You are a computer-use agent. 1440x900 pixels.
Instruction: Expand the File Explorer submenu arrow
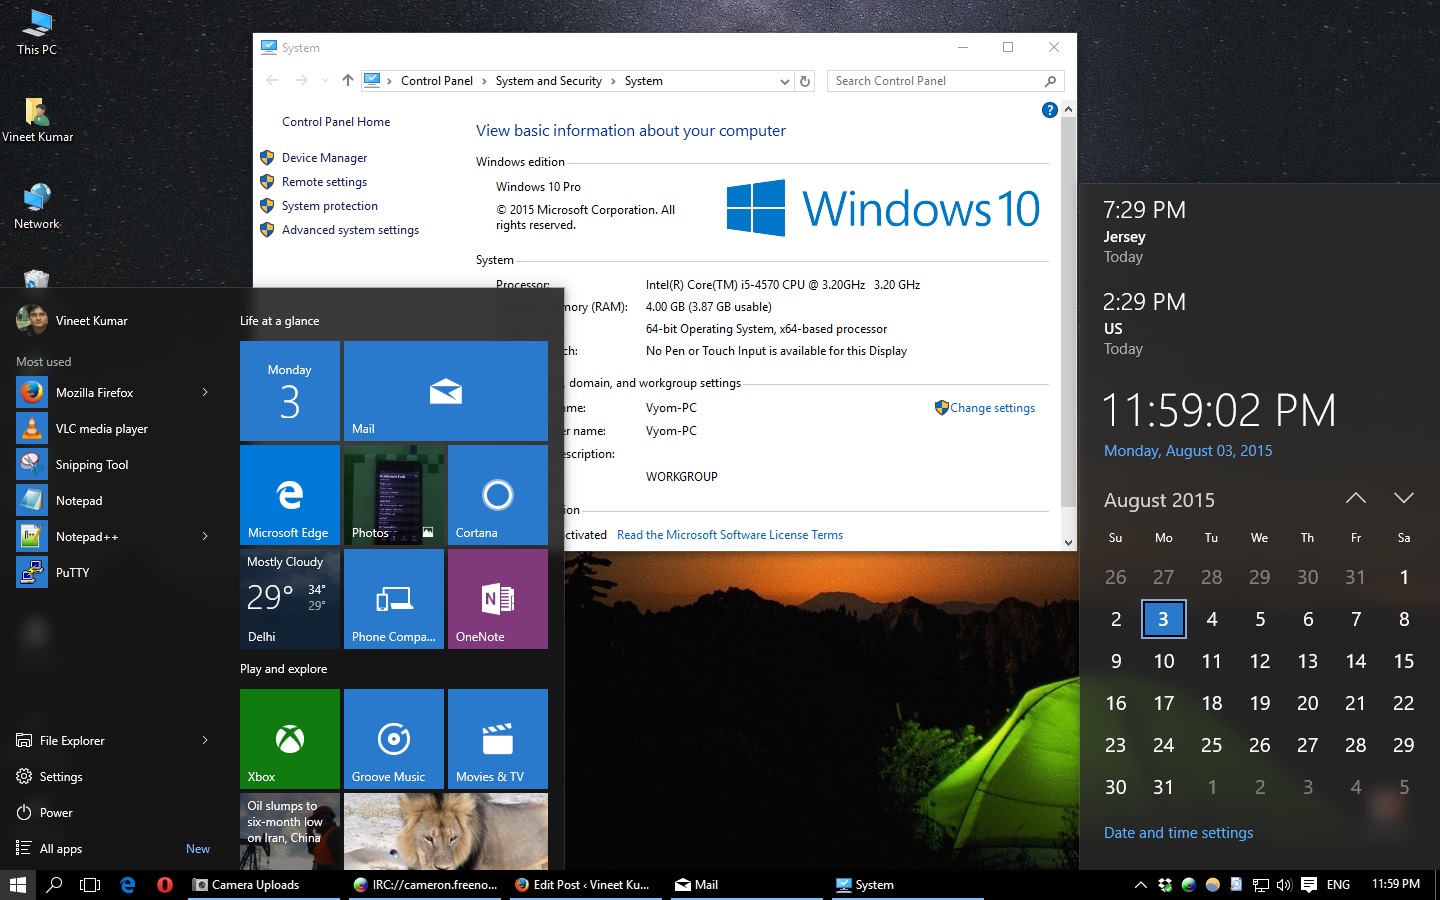pos(205,741)
